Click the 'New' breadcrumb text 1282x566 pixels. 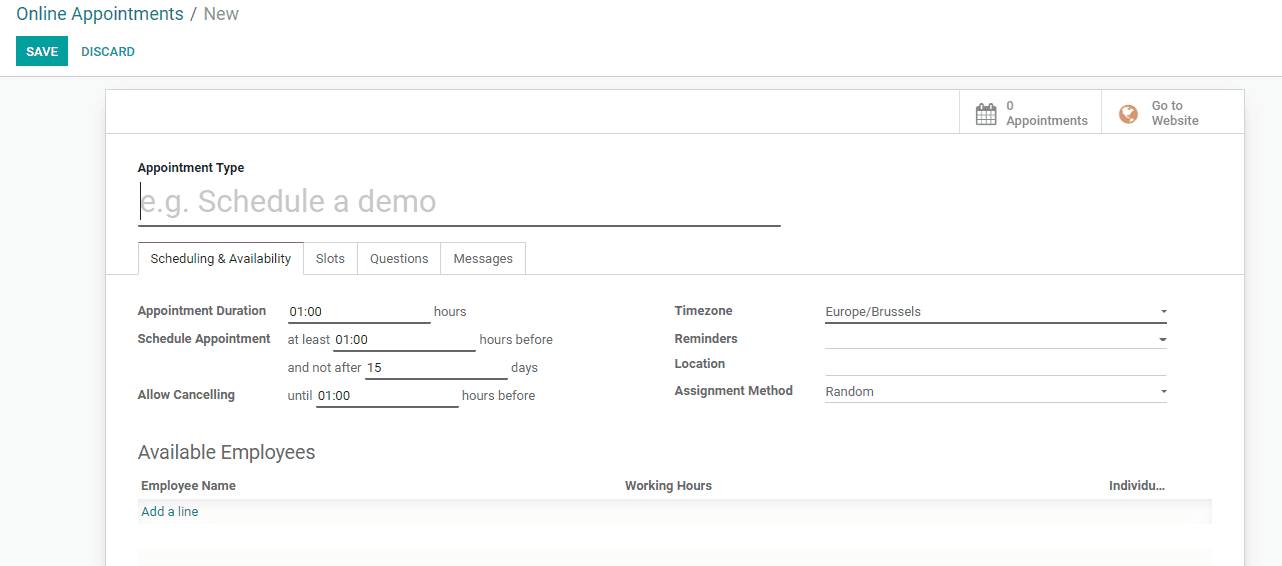click(x=221, y=14)
